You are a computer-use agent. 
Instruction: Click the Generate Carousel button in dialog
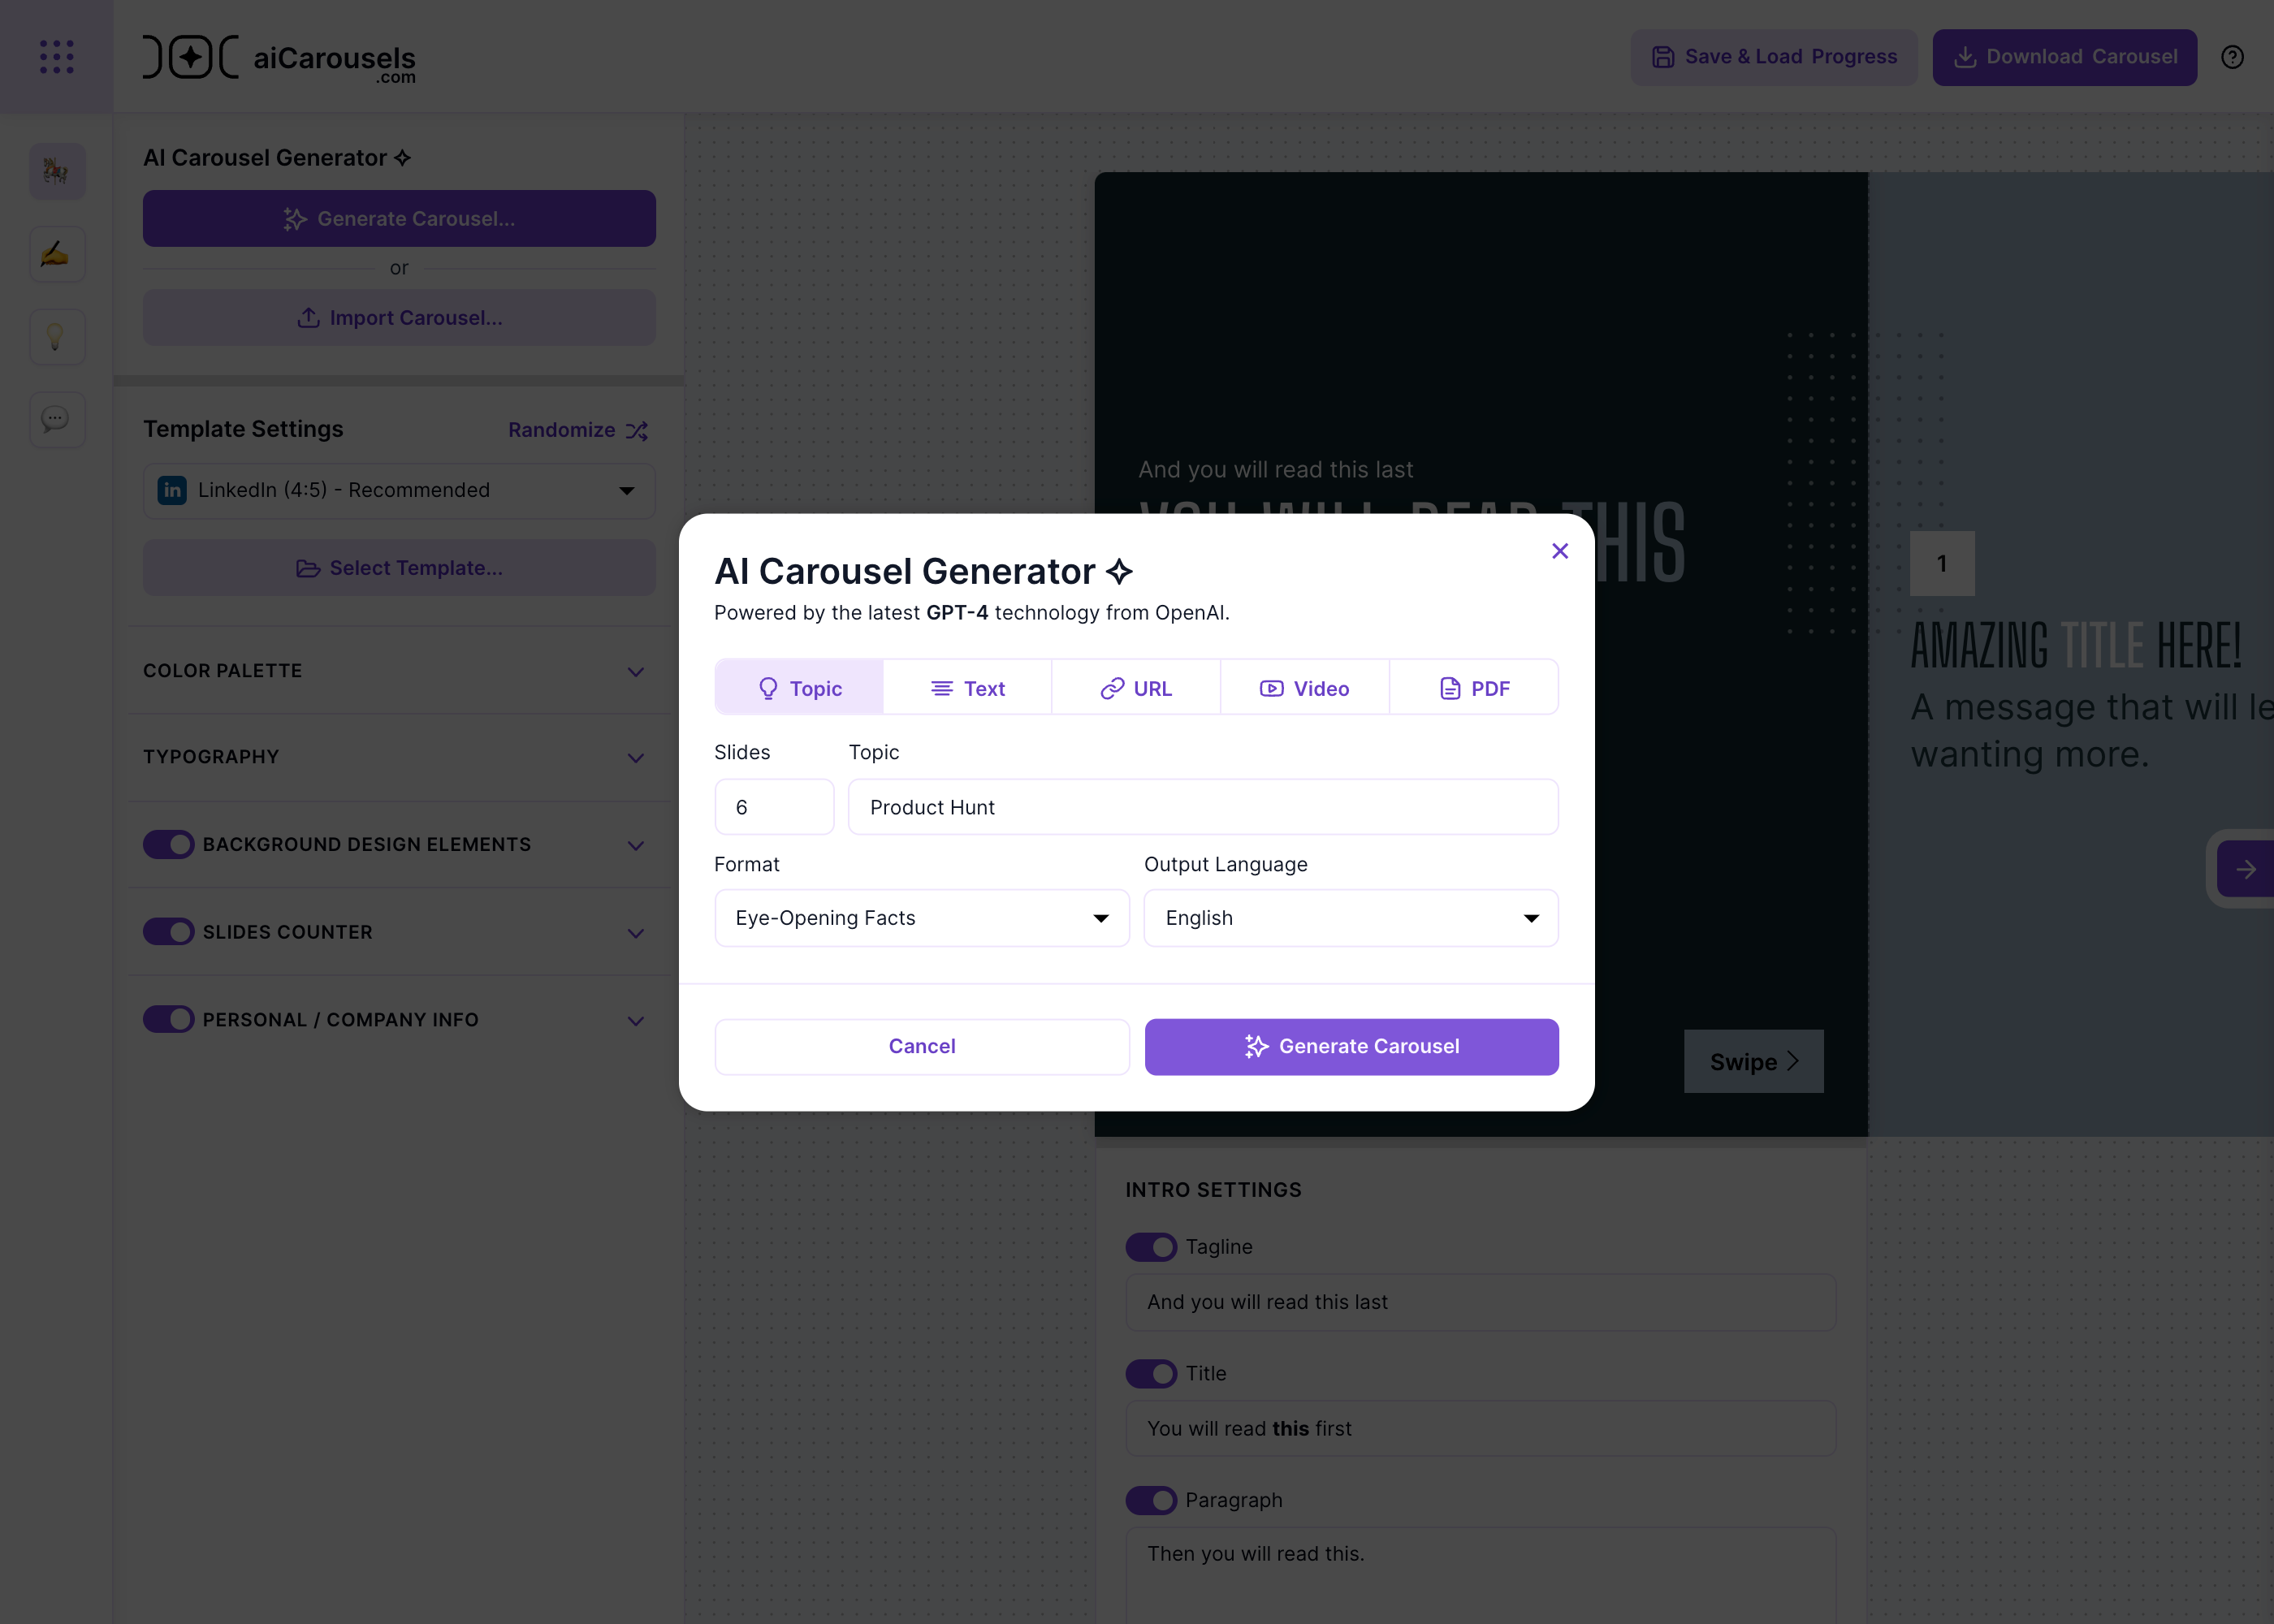(1351, 1047)
